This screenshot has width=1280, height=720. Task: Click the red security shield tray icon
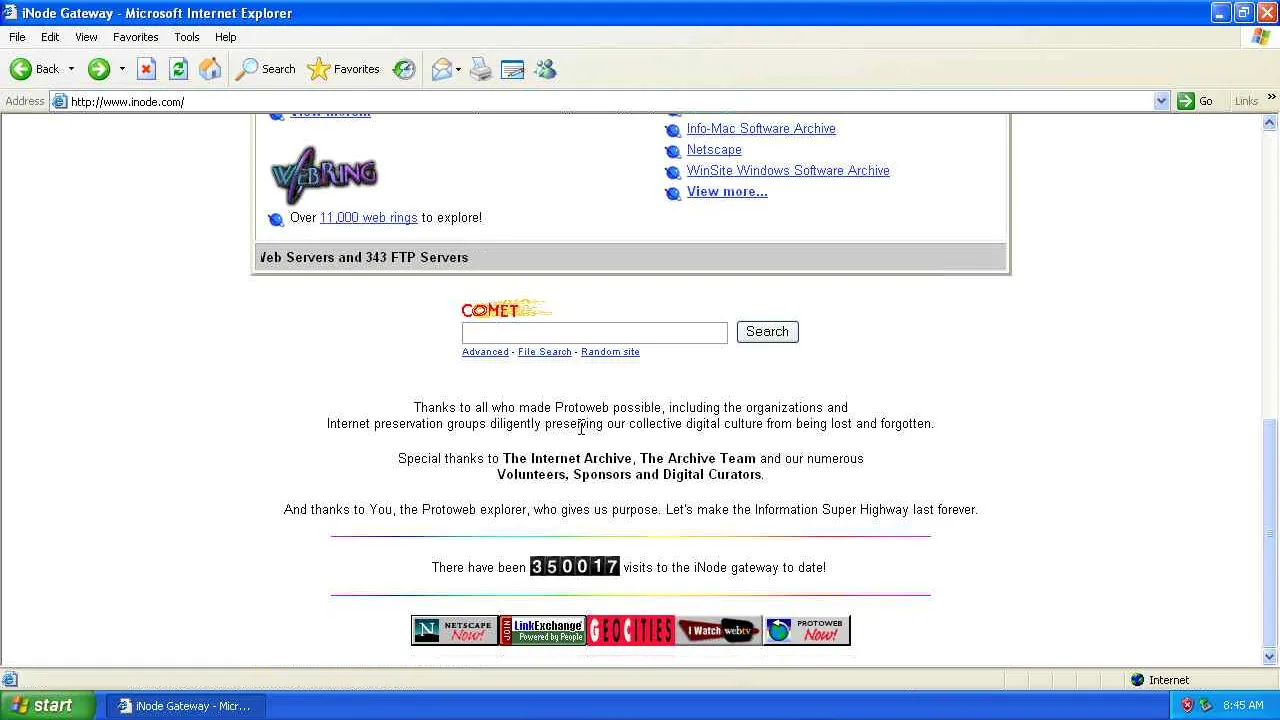click(1187, 706)
